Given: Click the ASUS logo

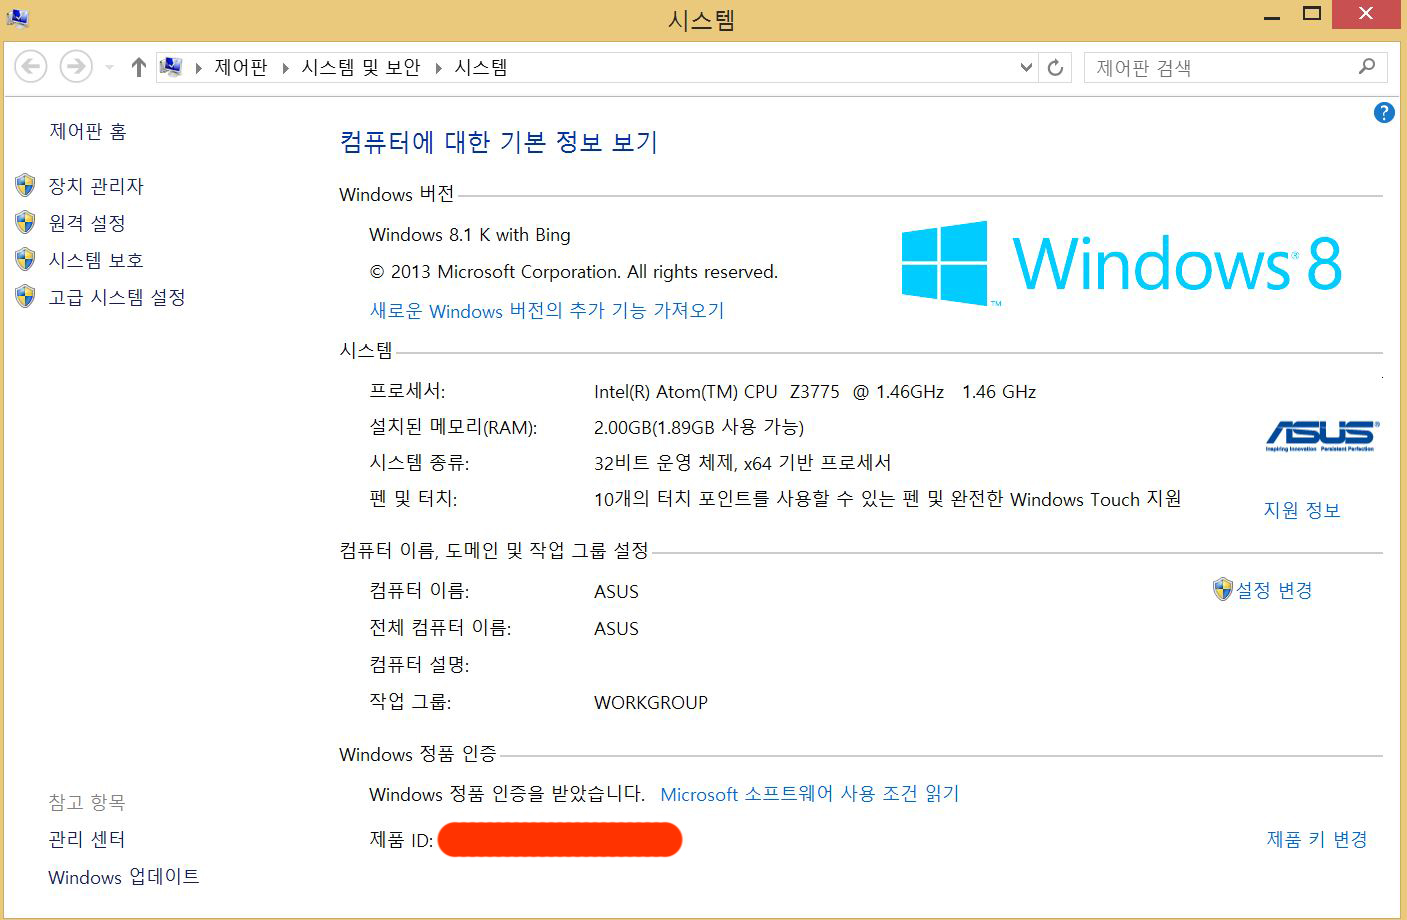Looking at the screenshot, I should 1321,436.
